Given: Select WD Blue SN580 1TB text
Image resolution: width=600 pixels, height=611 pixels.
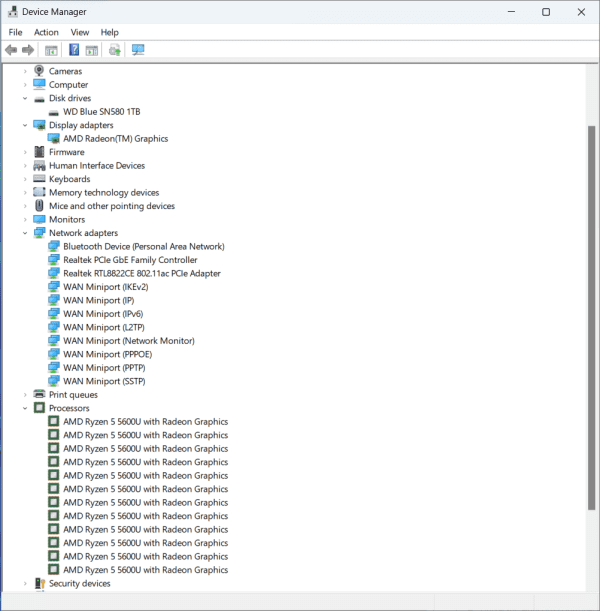Looking at the screenshot, I should [102, 112].
